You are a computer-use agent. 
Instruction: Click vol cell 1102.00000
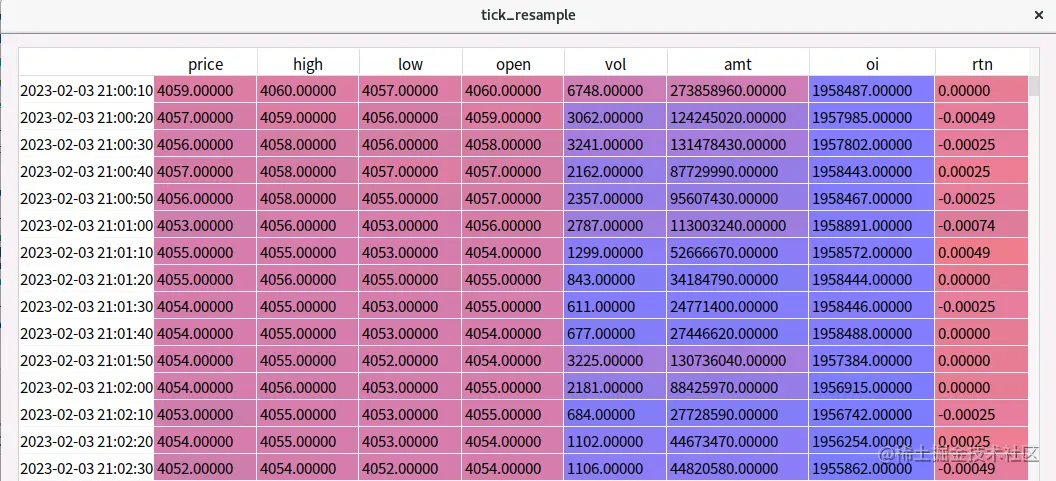[x=616, y=441]
